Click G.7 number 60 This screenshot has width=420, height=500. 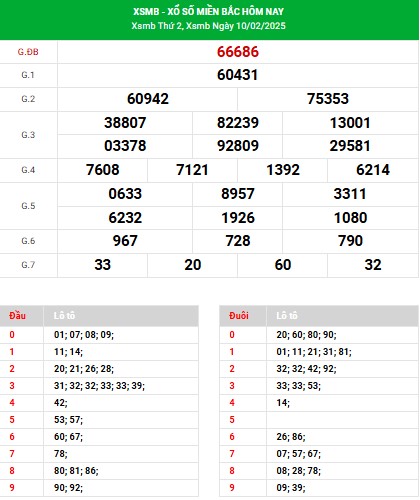(283, 265)
